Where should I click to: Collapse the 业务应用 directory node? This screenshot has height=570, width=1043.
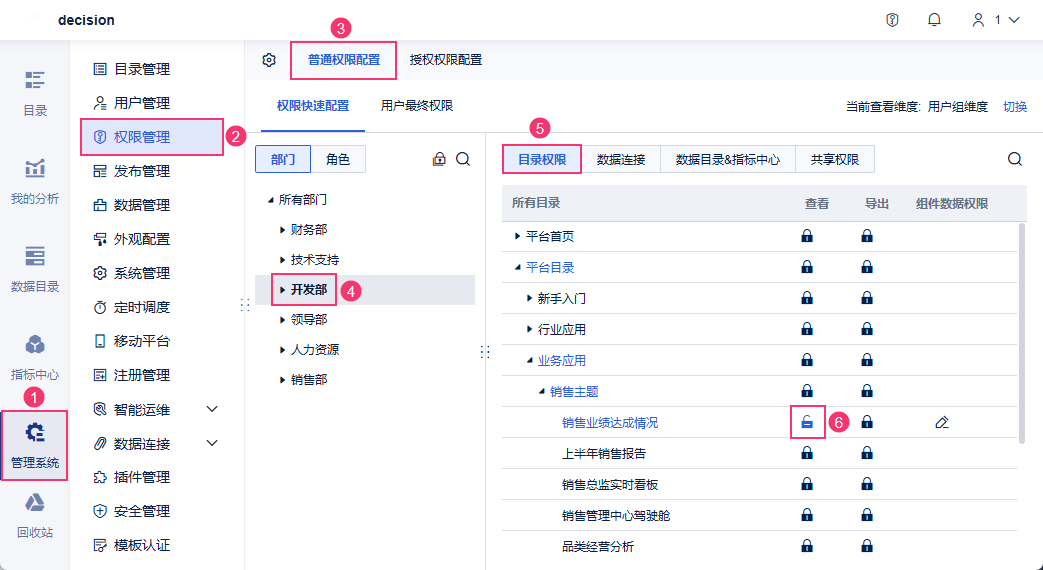(530, 360)
